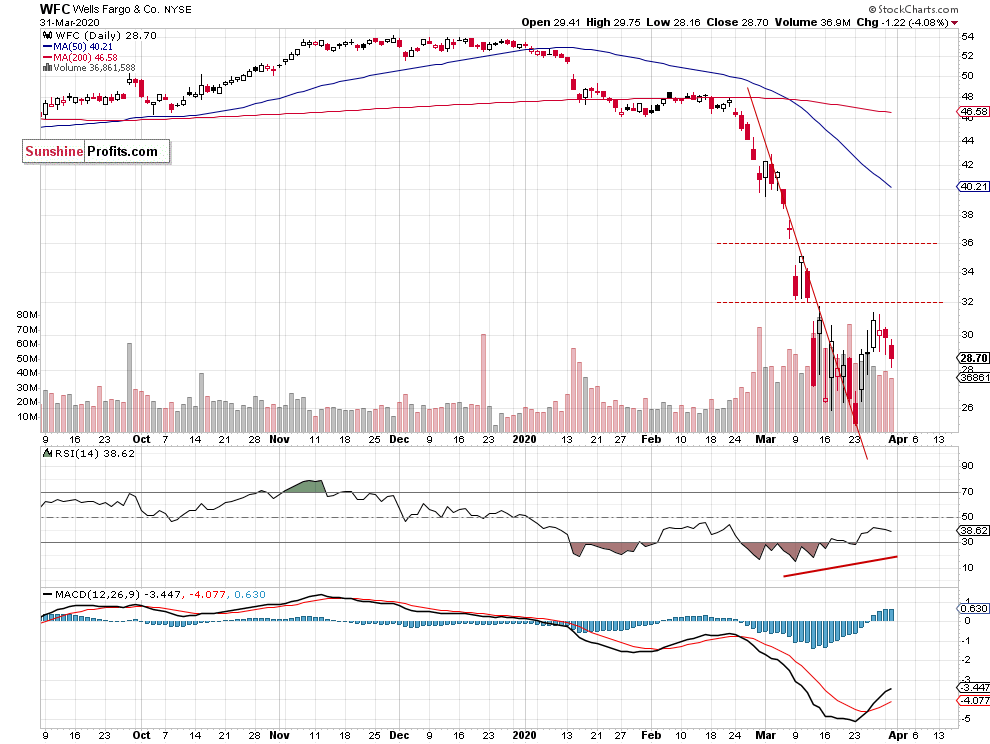
Task: Click the Chg -1.22 (-4.08%) value
Action: pyautogui.click(x=903, y=22)
